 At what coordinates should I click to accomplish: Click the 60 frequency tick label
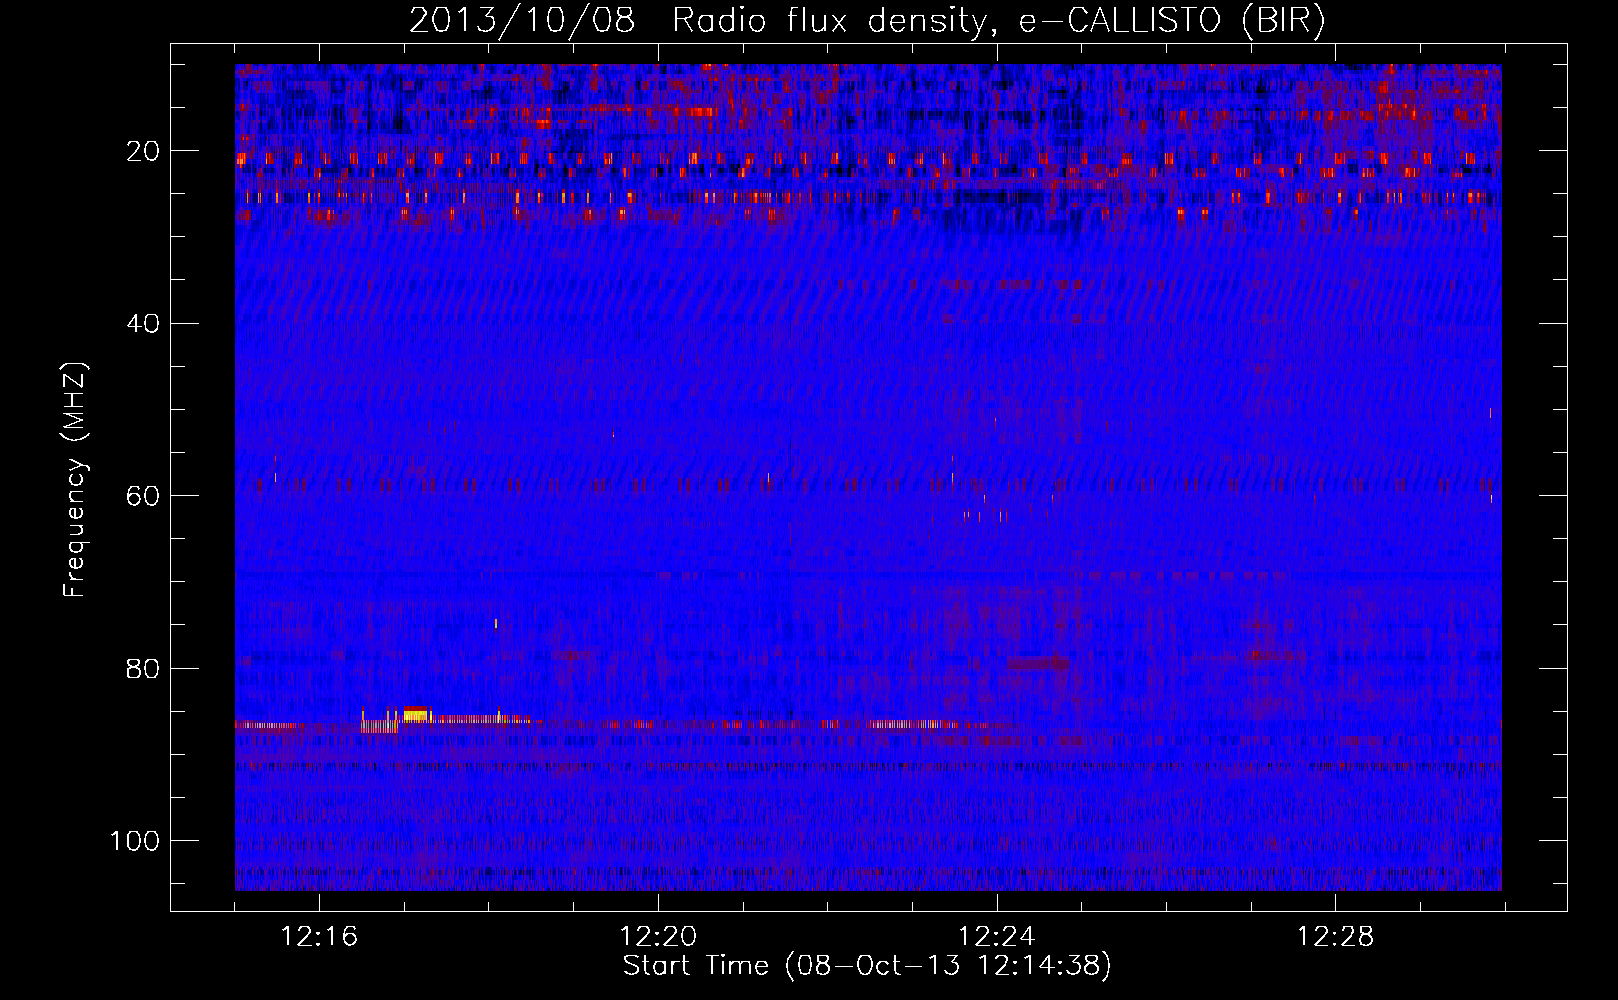pos(144,496)
